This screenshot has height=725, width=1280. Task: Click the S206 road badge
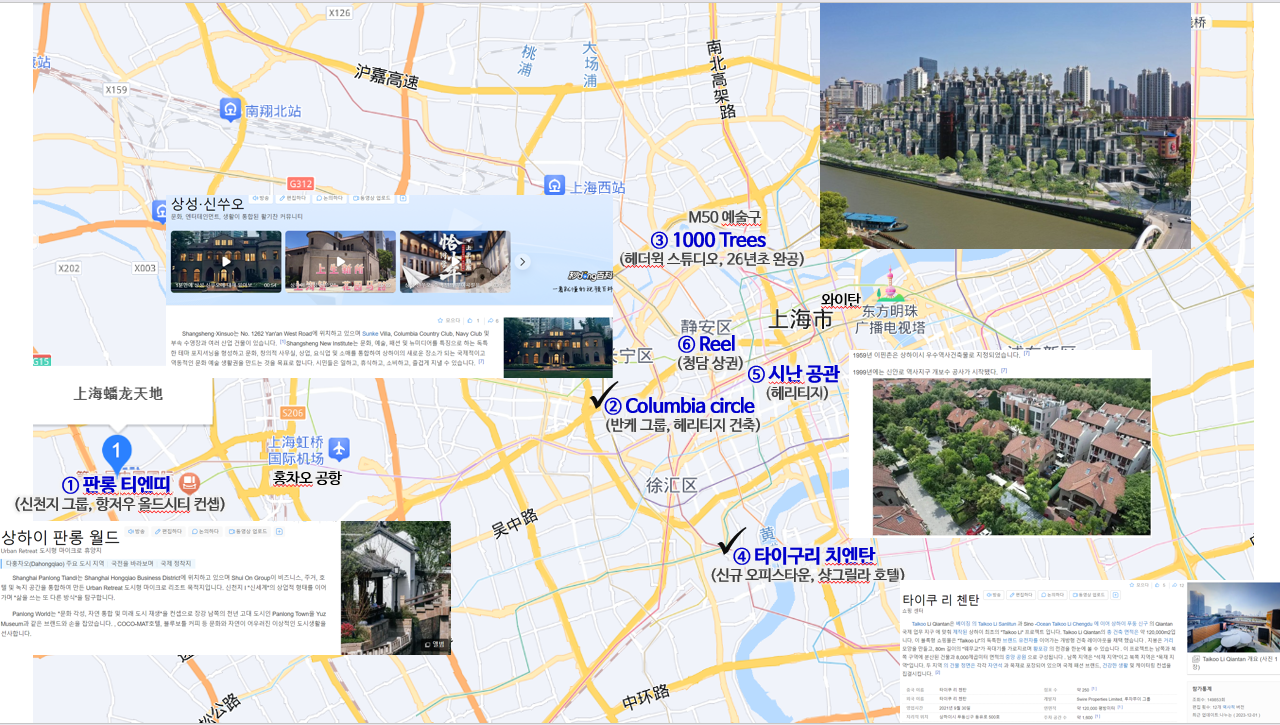[292, 413]
